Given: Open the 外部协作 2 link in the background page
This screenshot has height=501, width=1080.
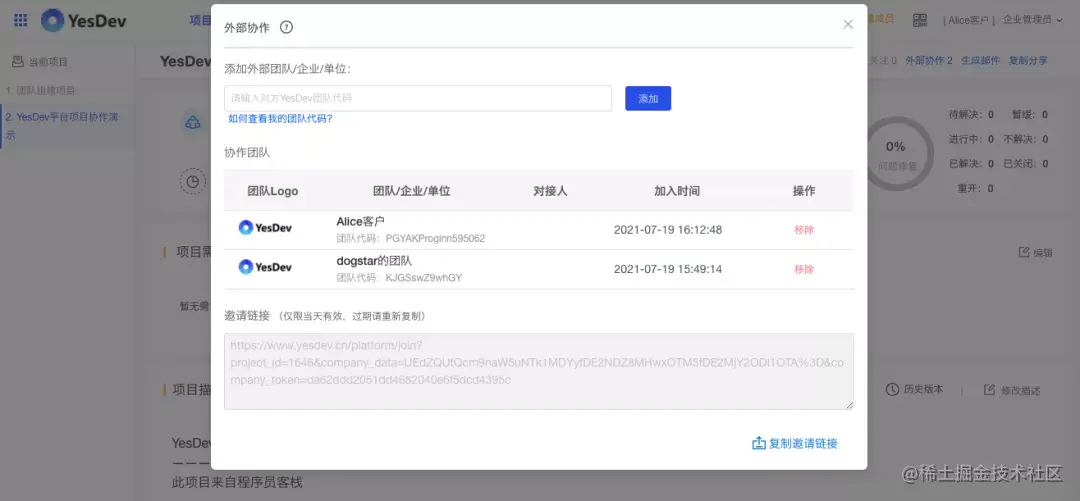Looking at the screenshot, I should tap(928, 61).
